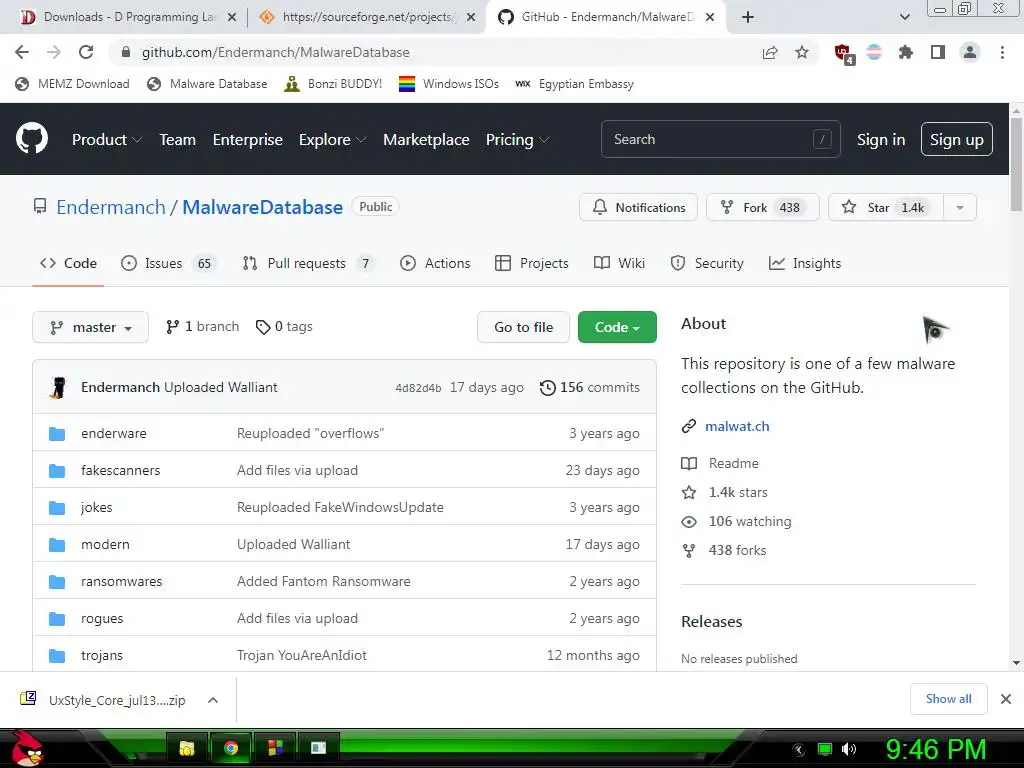This screenshot has height=768, width=1024.
Task: Click the watching eye icon
Action: 689,522
